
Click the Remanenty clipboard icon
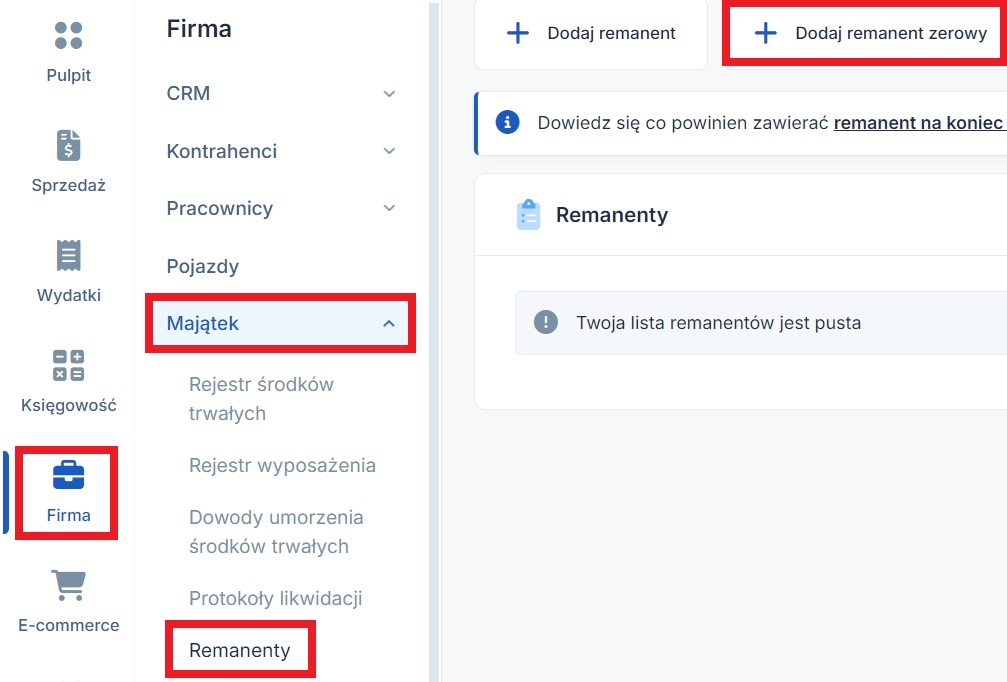coord(528,215)
